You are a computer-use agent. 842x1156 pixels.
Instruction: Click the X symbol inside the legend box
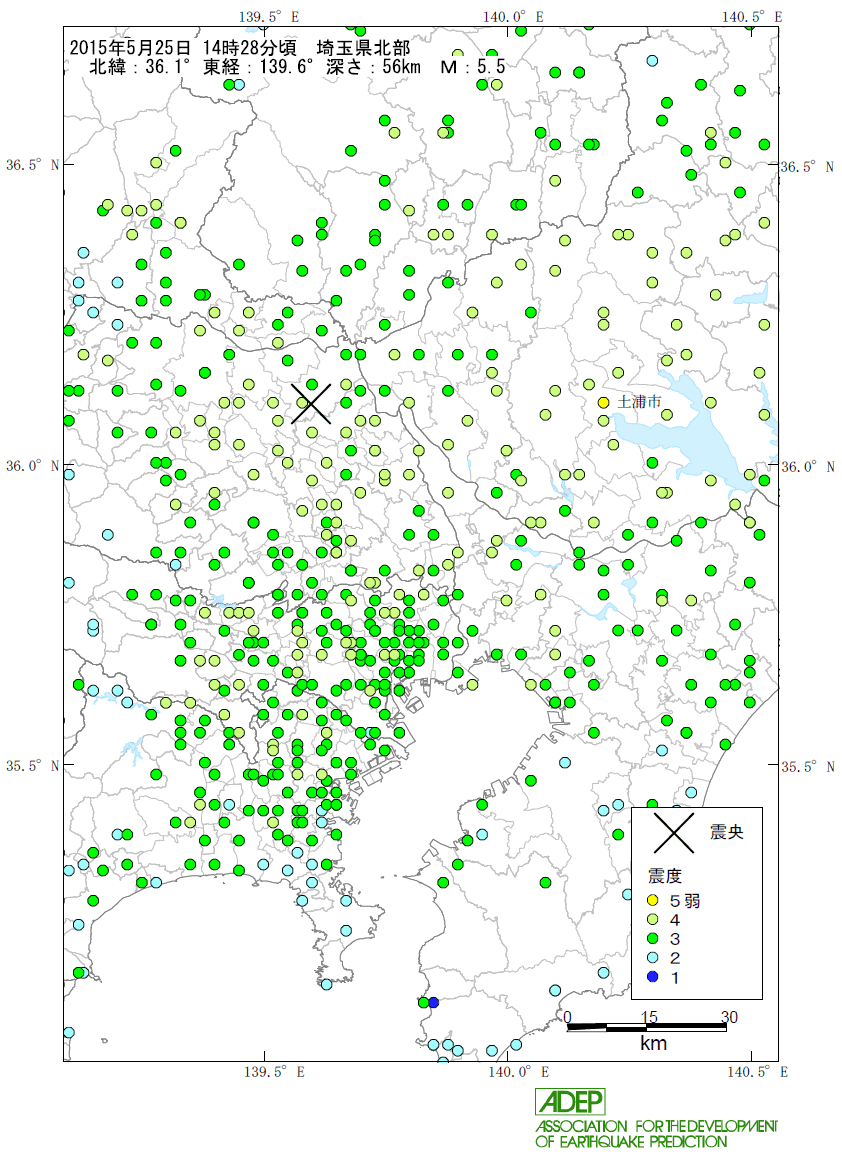coord(674,832)
